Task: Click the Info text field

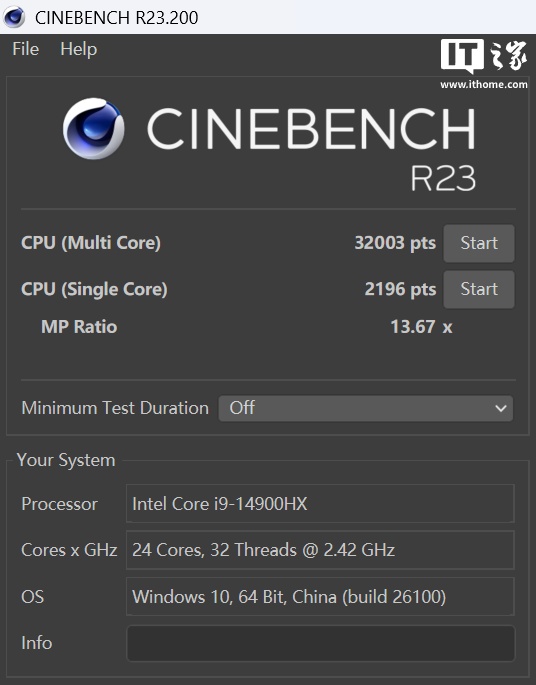Action: coord(321,643)
